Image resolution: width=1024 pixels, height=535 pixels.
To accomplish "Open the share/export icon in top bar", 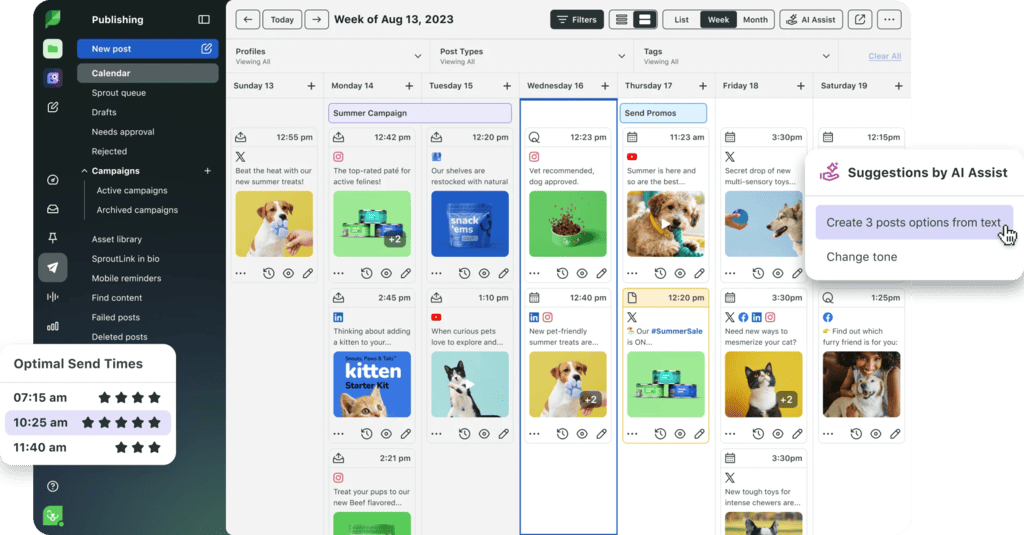I will 860,20.
